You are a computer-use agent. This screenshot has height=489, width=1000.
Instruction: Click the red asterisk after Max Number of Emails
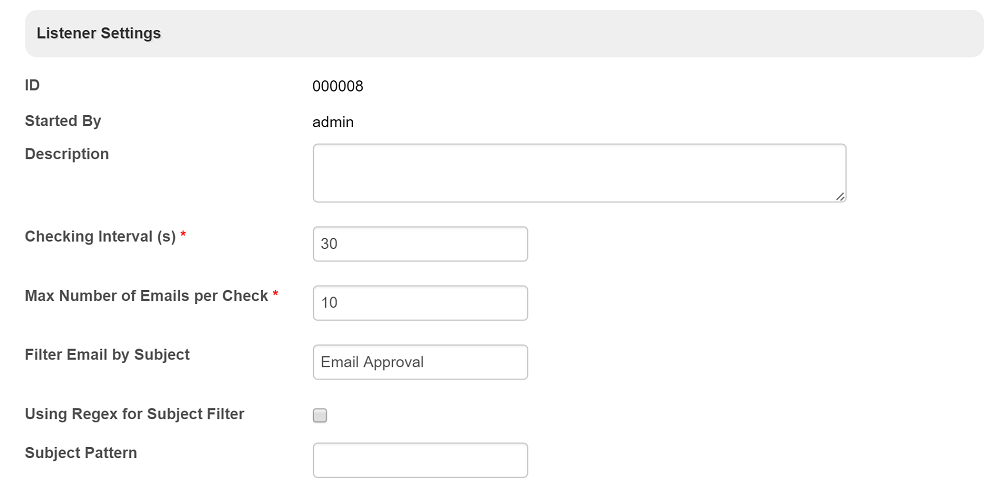[276, 295]
